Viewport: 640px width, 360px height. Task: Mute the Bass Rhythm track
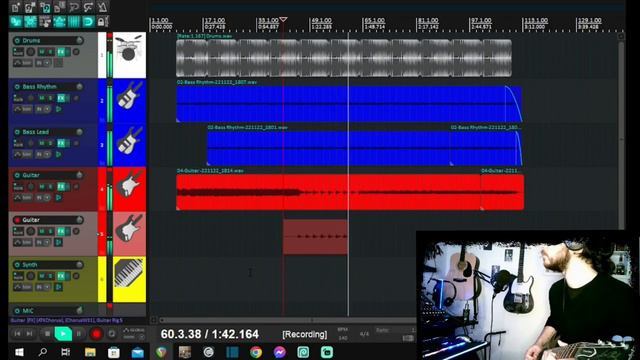coord(41,98)
